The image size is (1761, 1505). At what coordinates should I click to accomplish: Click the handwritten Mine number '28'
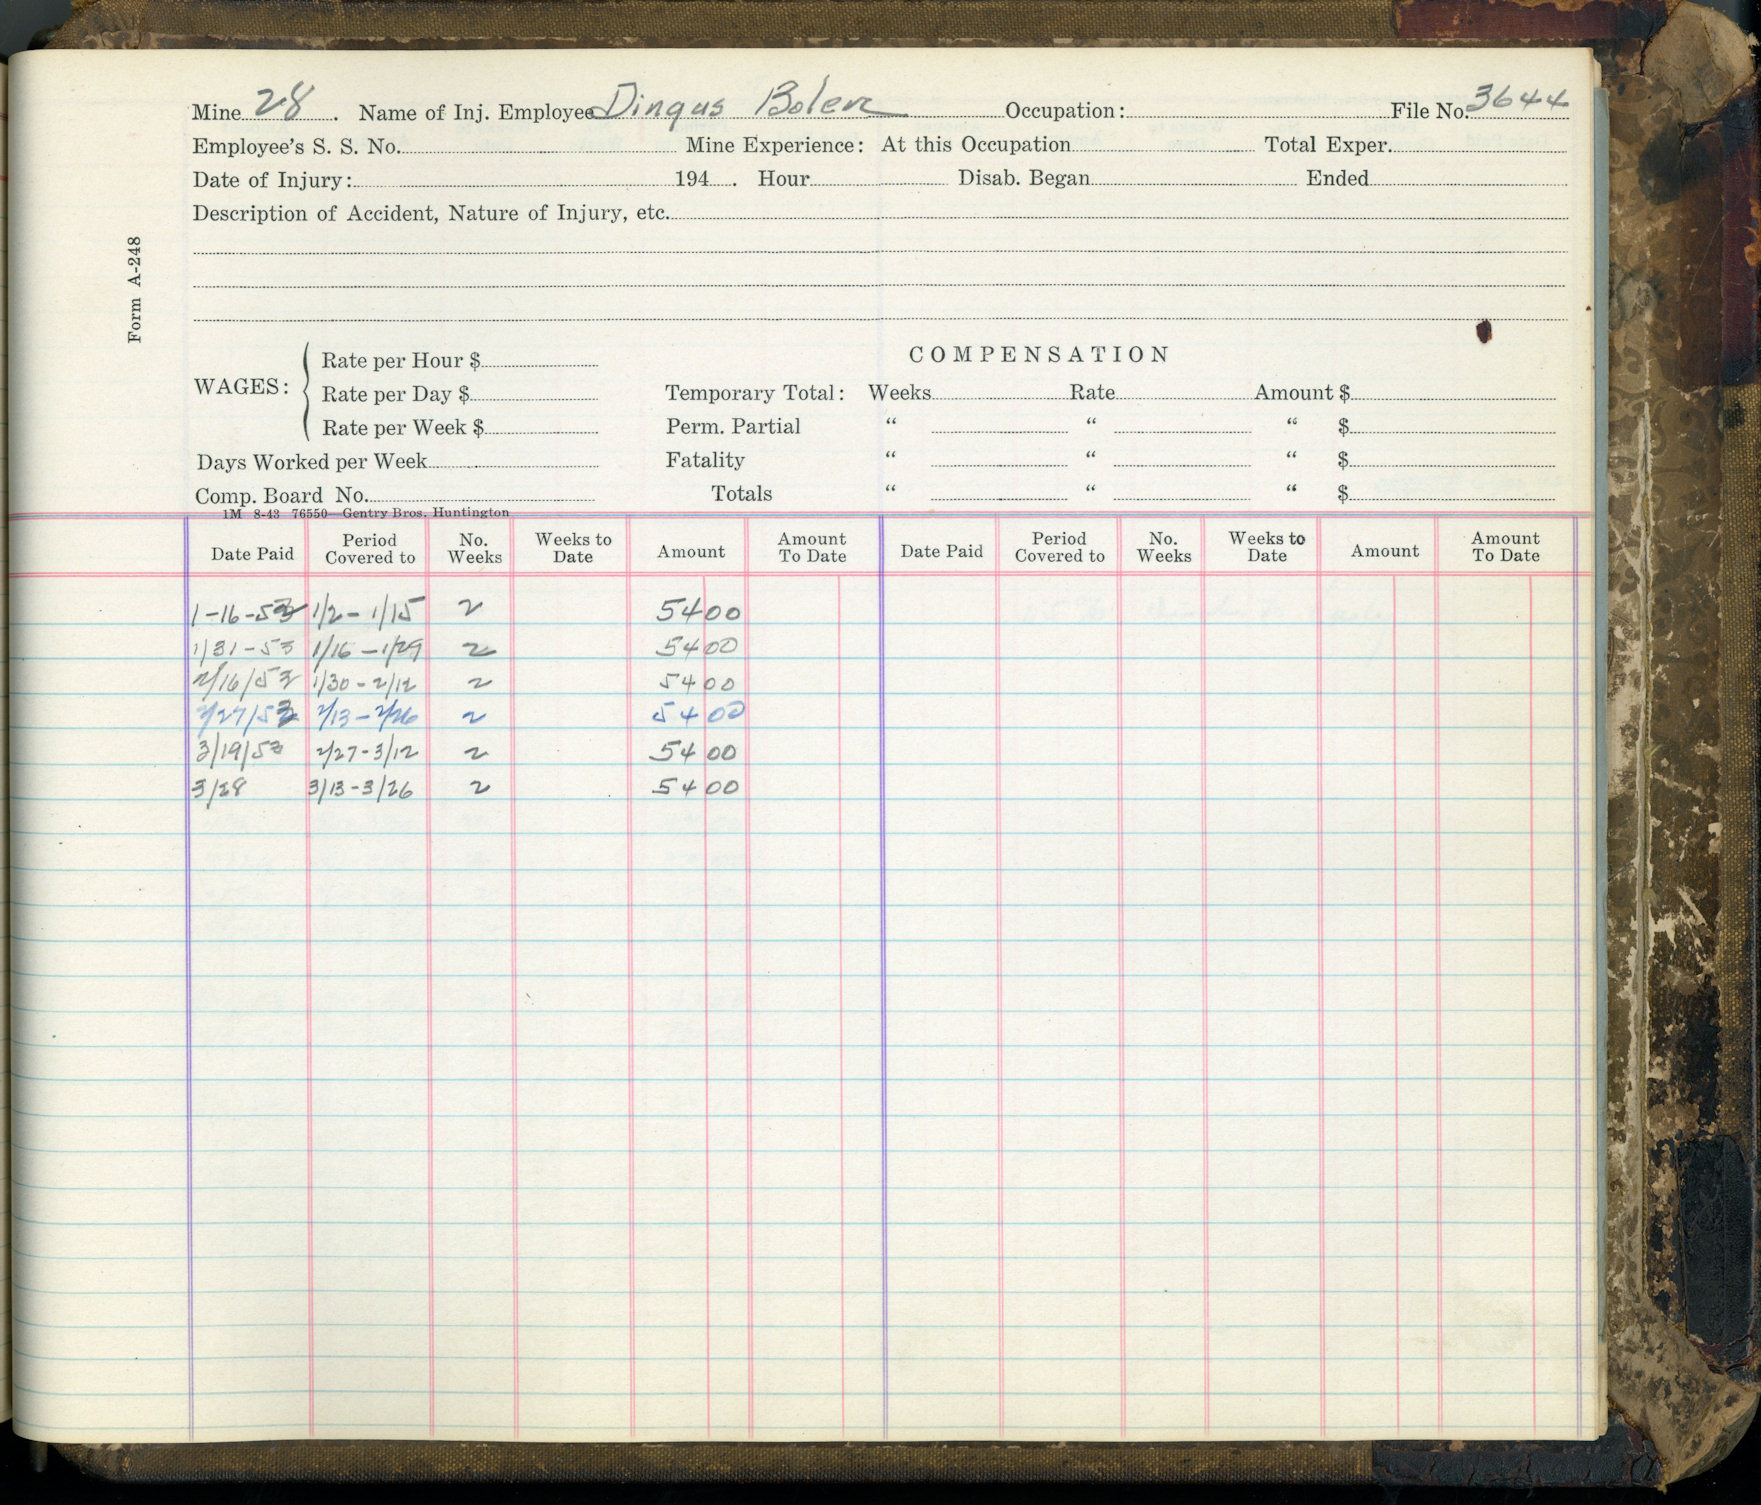click(283, 103)
